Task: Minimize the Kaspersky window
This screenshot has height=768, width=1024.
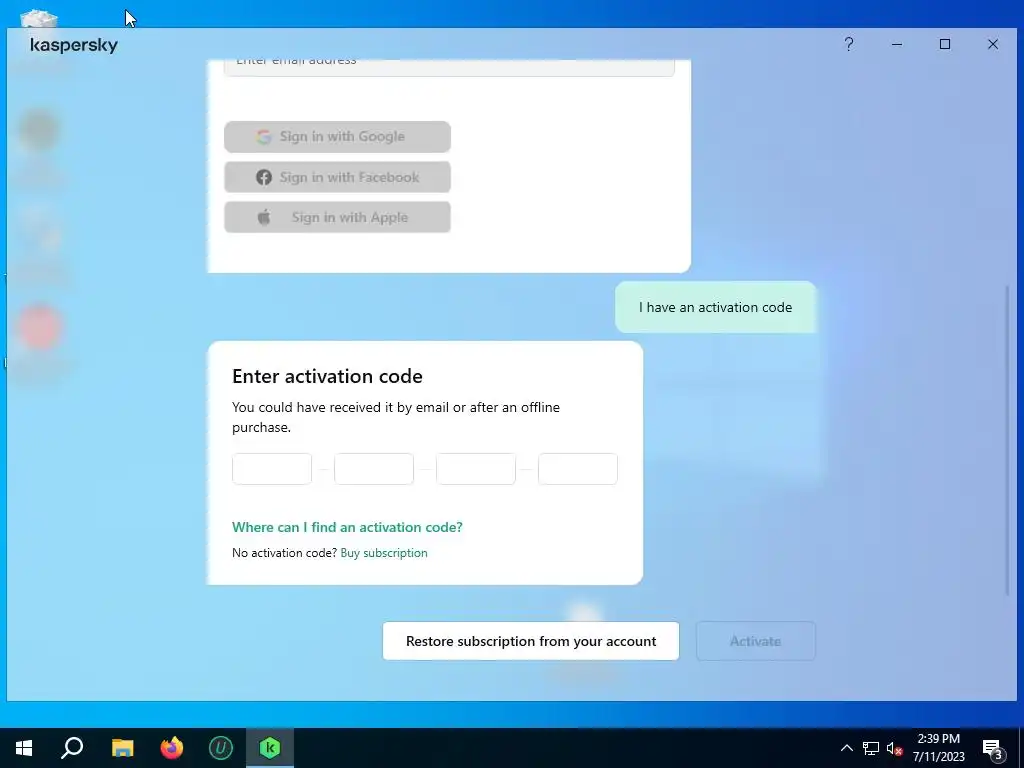Action: pos(897,44)
